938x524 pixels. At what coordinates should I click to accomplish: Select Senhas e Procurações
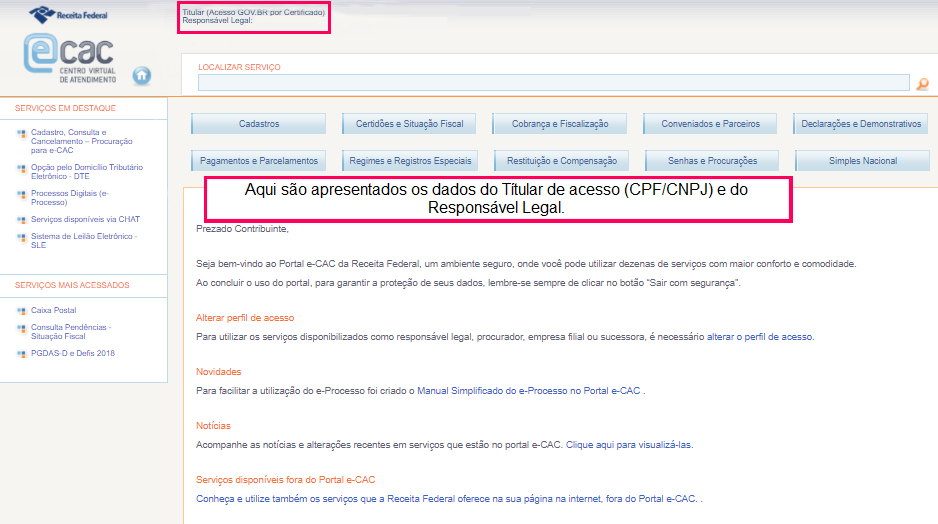[x=711, y=161]
